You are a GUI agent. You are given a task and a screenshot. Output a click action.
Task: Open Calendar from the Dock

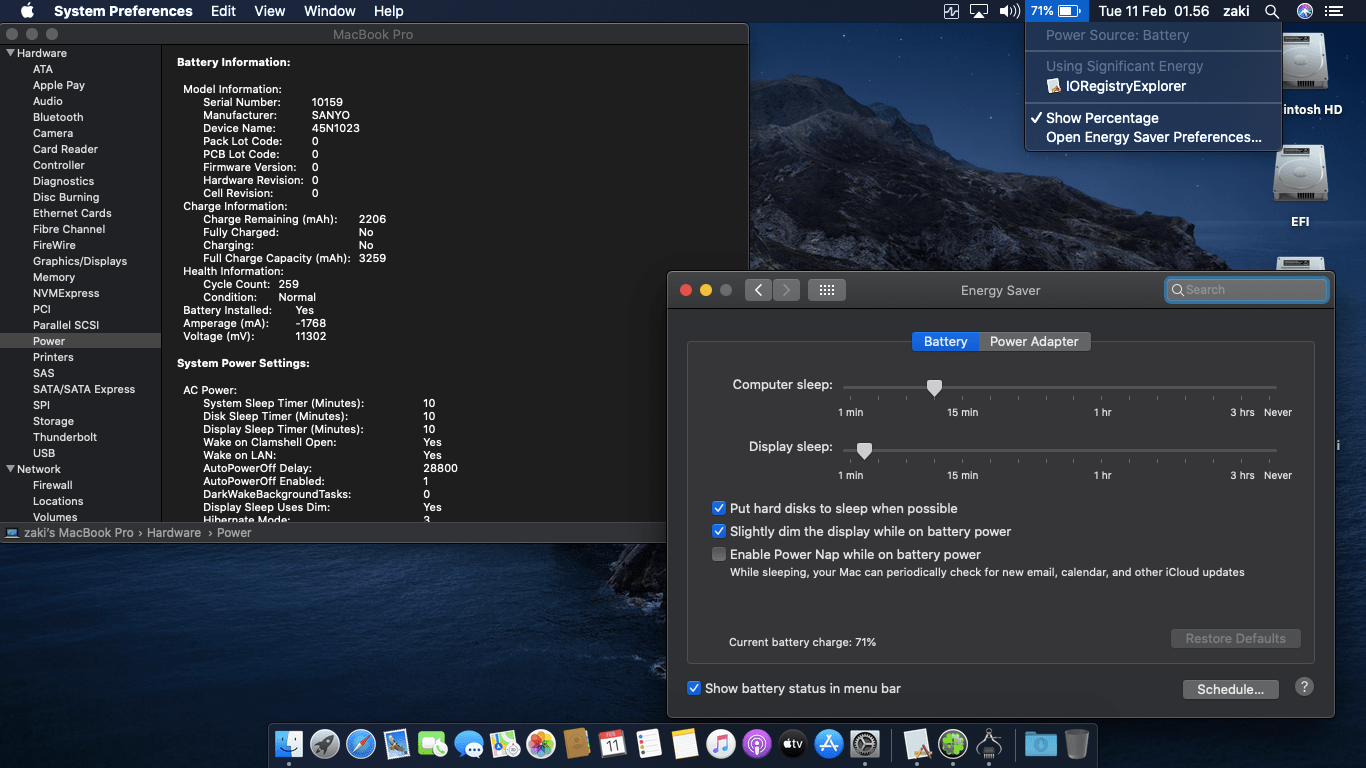point(612,743)
